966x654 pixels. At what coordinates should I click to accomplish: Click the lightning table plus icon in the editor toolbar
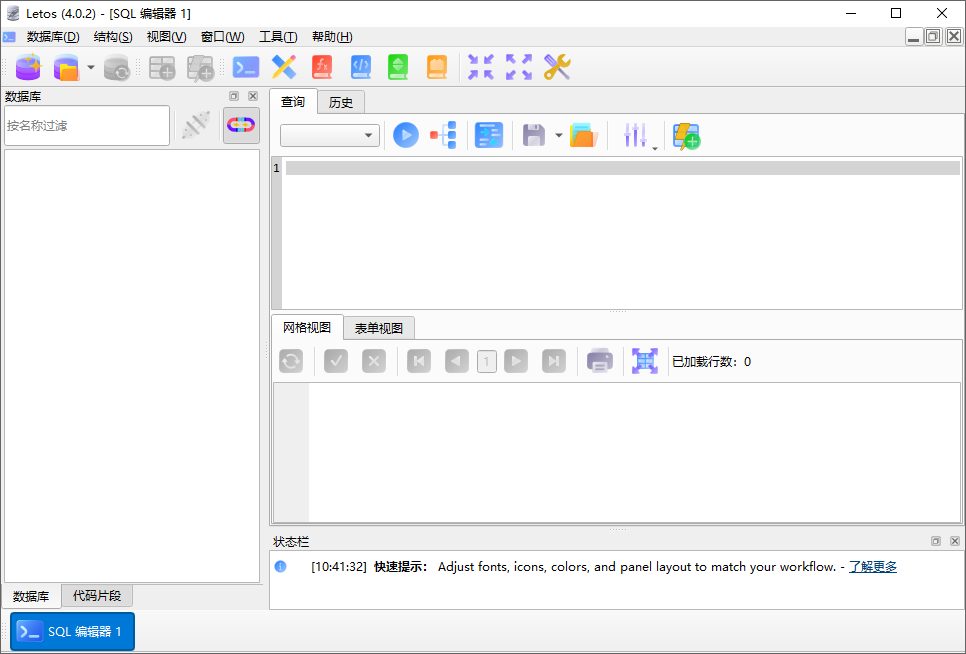pos(686,135)
